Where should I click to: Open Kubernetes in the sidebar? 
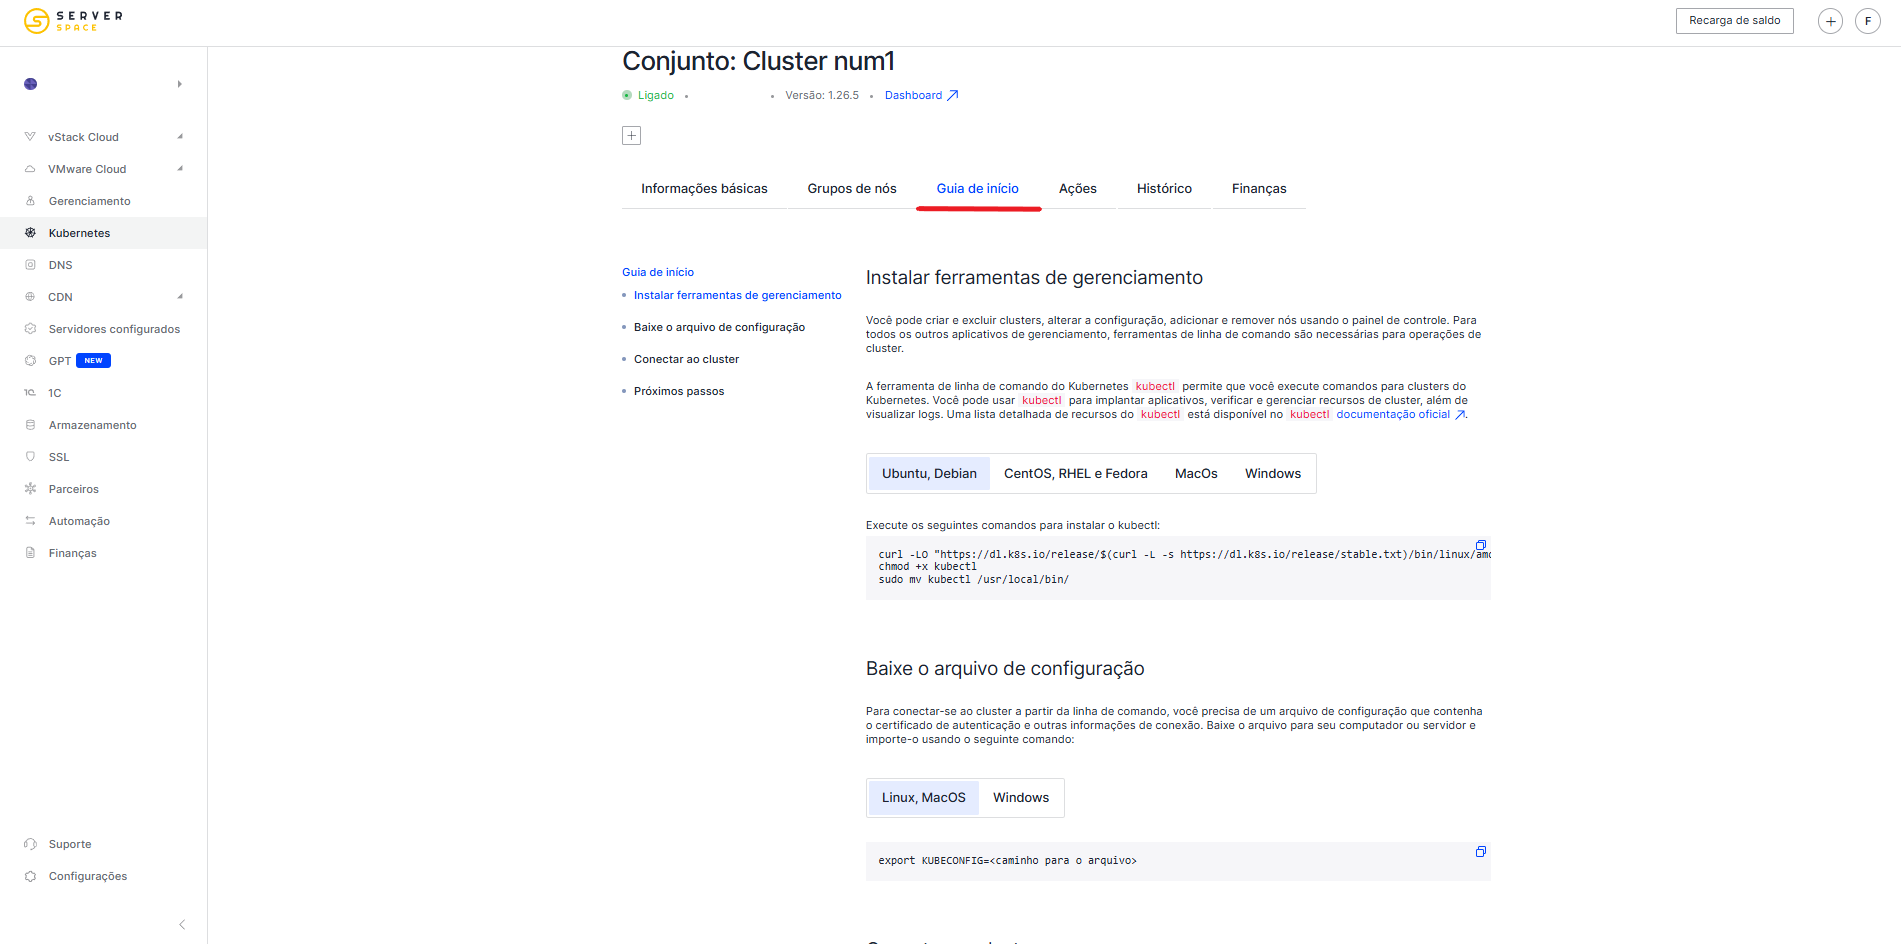coord(104,233)
